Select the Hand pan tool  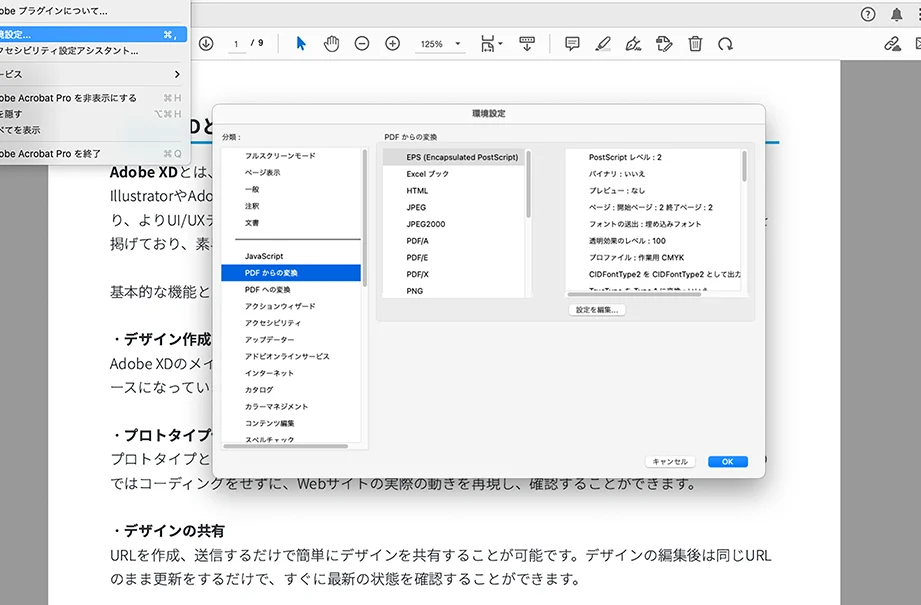331,43
